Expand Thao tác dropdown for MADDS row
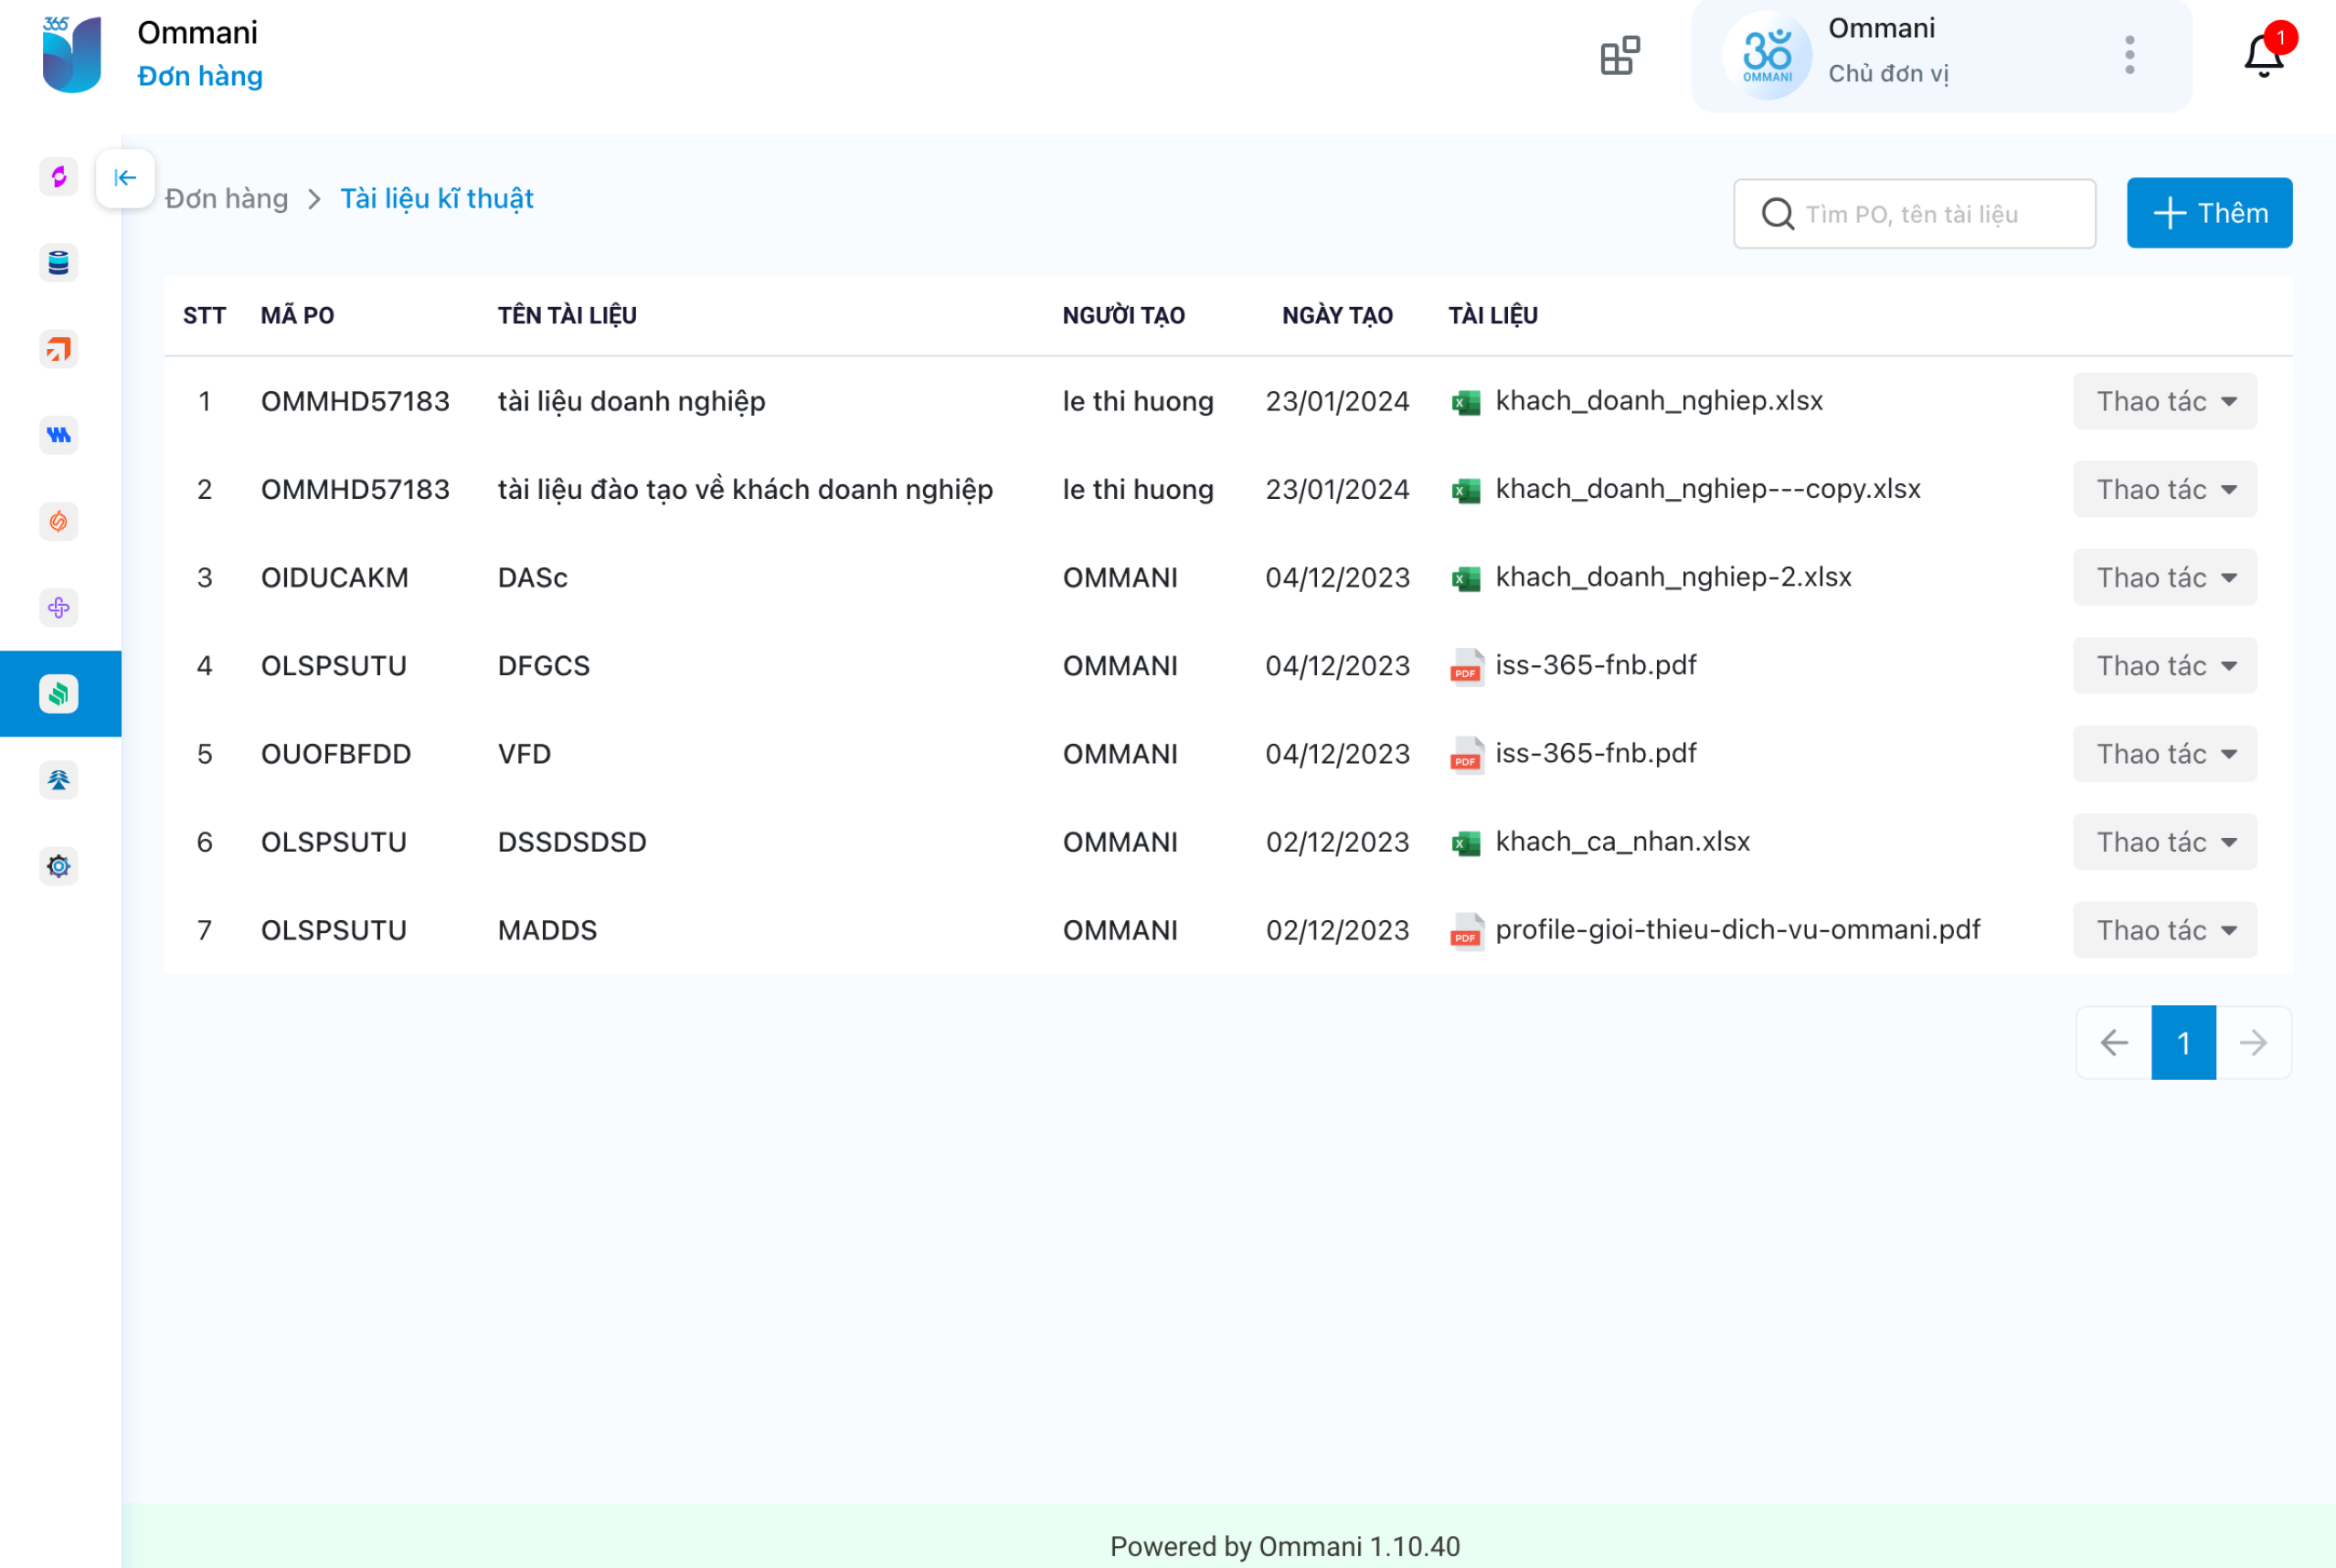The width and height of the screenshot is (2336, 1568). click(2164, 930)
